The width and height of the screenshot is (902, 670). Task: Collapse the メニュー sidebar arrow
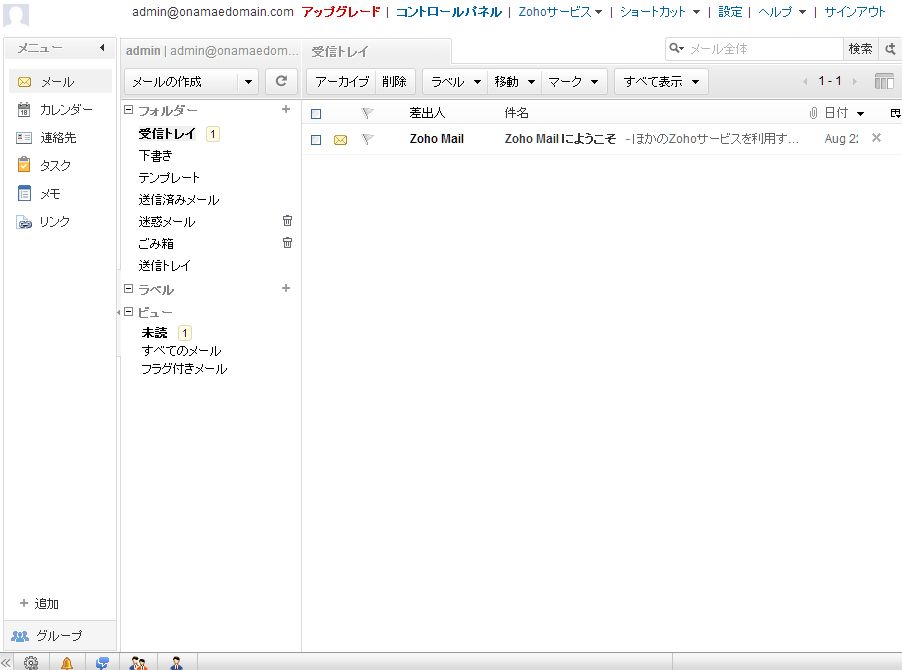point(102,48)
